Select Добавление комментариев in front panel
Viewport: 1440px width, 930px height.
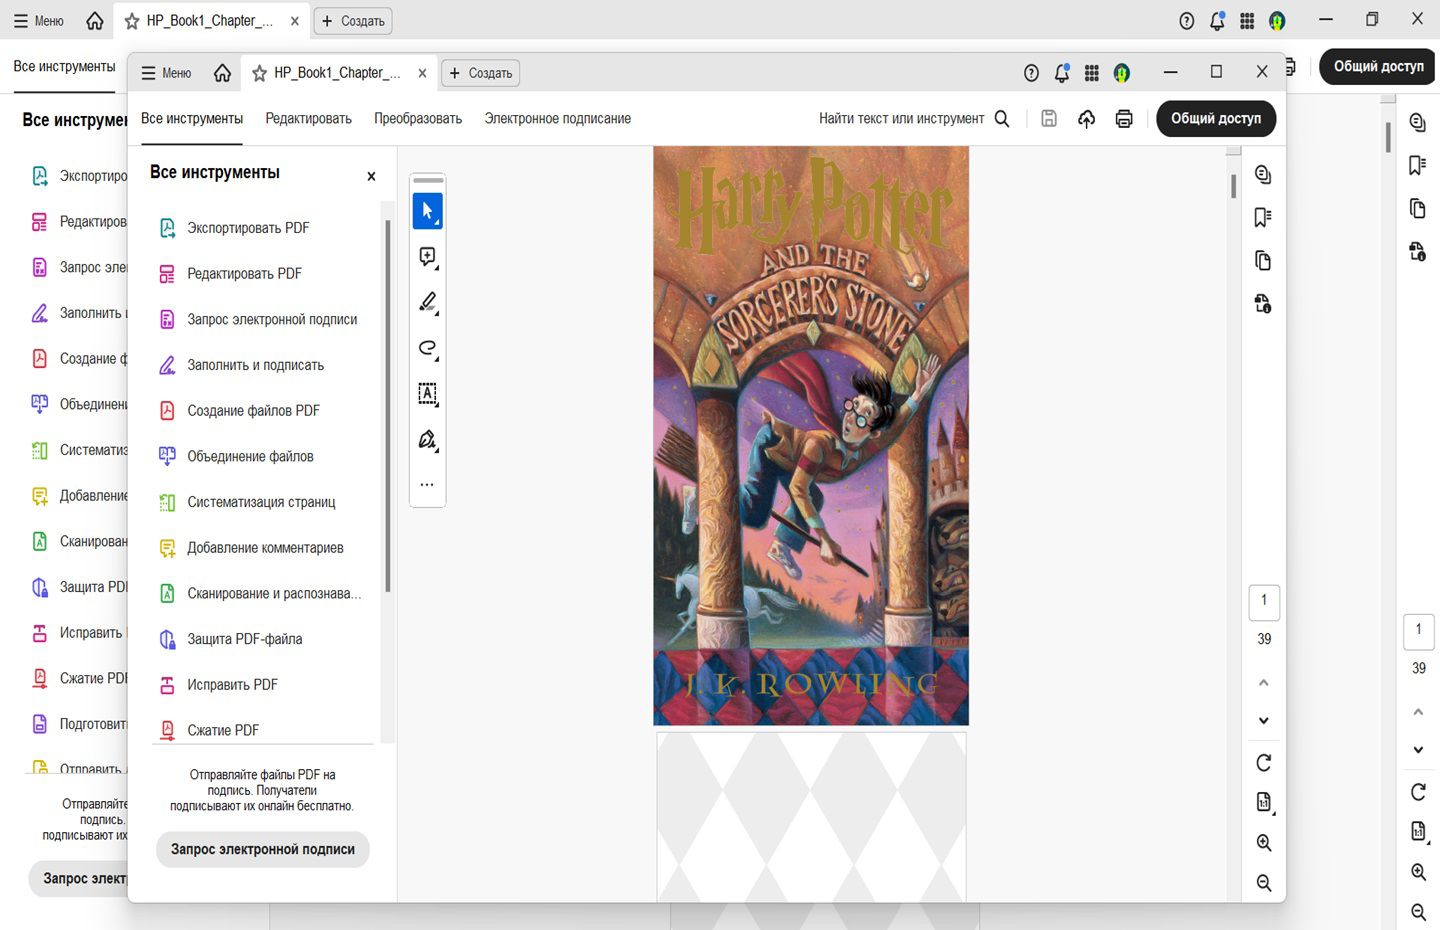click(266, 548)
